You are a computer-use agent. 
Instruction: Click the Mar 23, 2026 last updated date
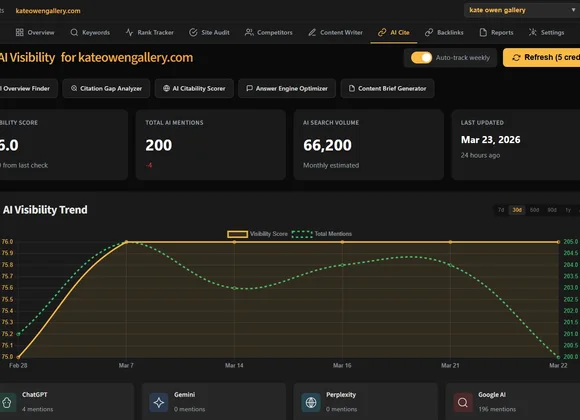490,140
